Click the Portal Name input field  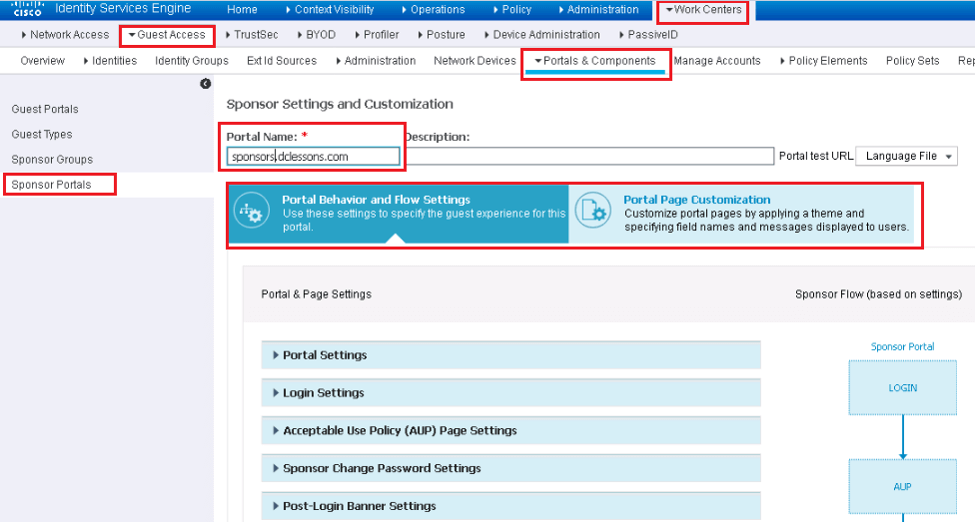coord(313,156)
